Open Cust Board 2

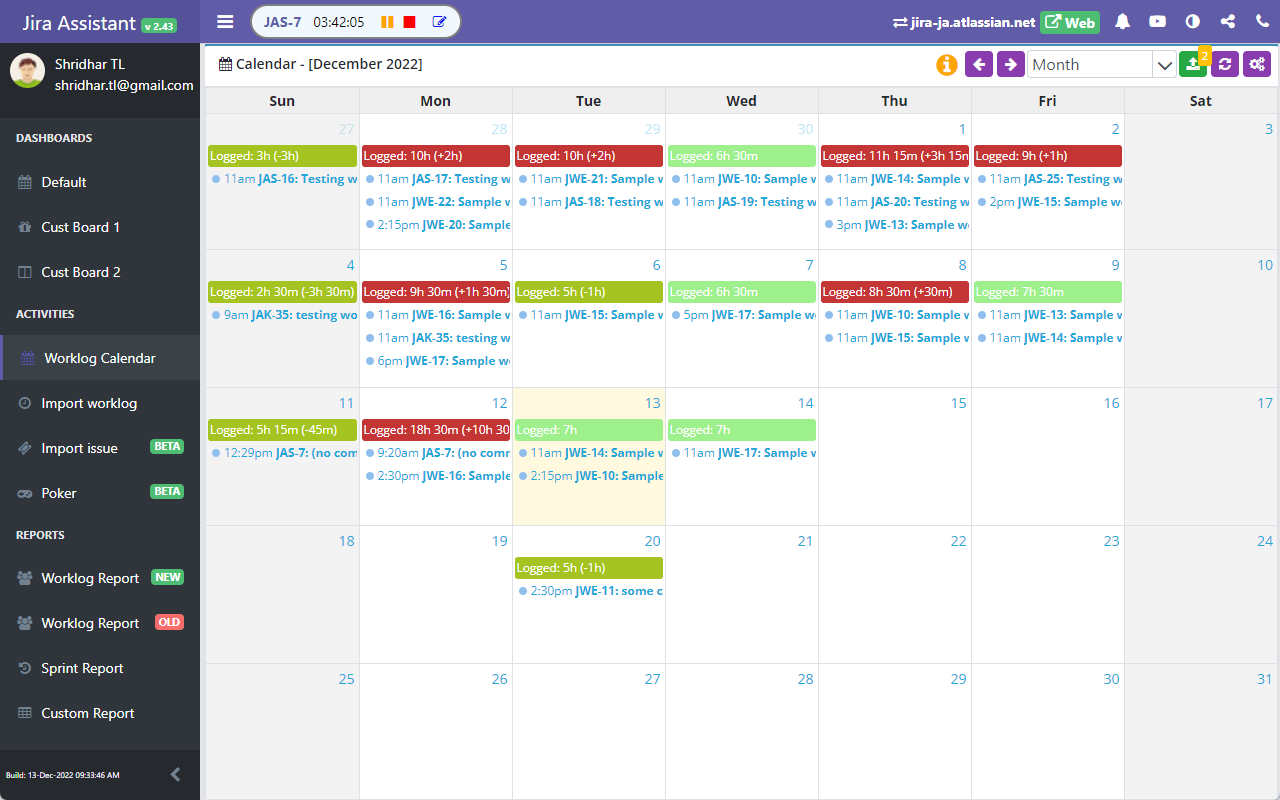pyautogui.click(x=100, y=272)
